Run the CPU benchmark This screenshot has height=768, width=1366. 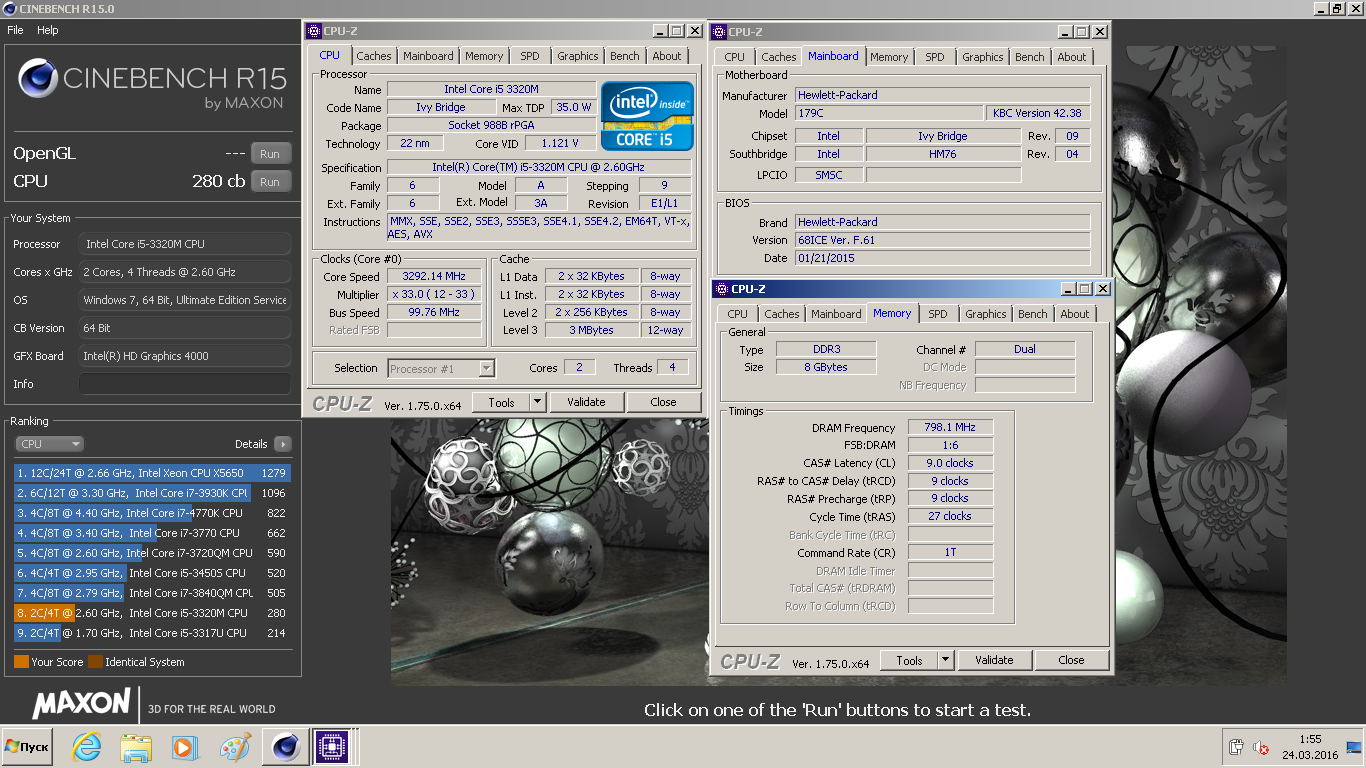pos(270,182)
